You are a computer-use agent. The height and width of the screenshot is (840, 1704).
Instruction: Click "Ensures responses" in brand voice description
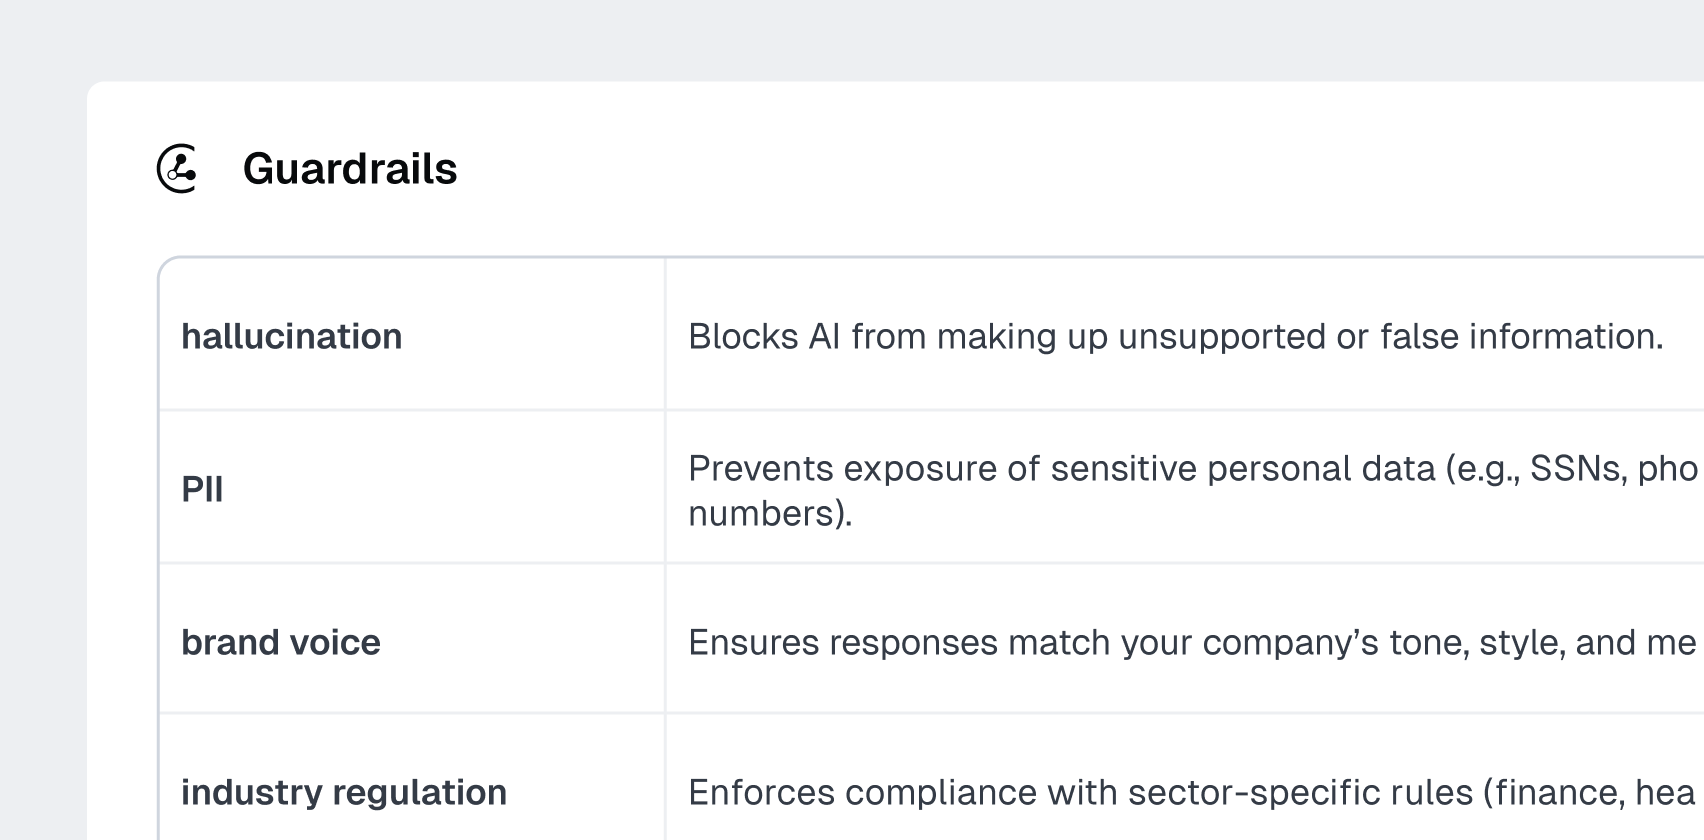pyautogui.click(x=843, y=643)
